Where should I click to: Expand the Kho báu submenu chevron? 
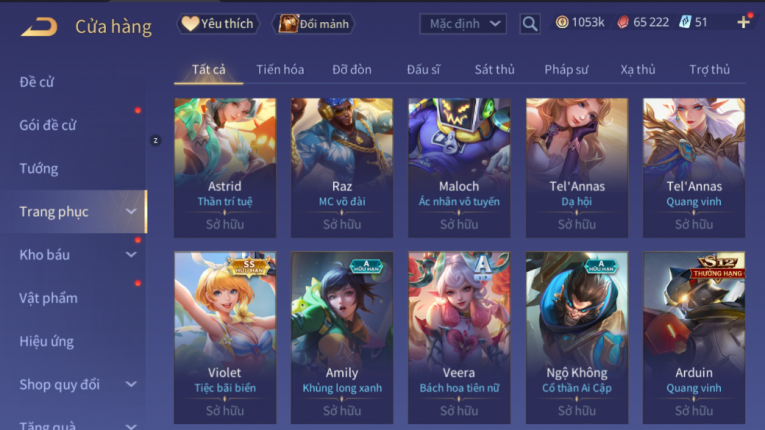(131, 255)
